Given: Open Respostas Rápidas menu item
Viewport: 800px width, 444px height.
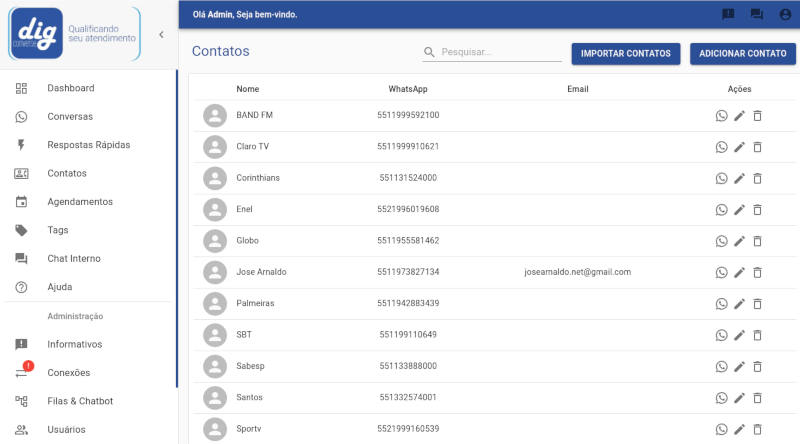Looking at the screenshot, I should pos(89,145).
